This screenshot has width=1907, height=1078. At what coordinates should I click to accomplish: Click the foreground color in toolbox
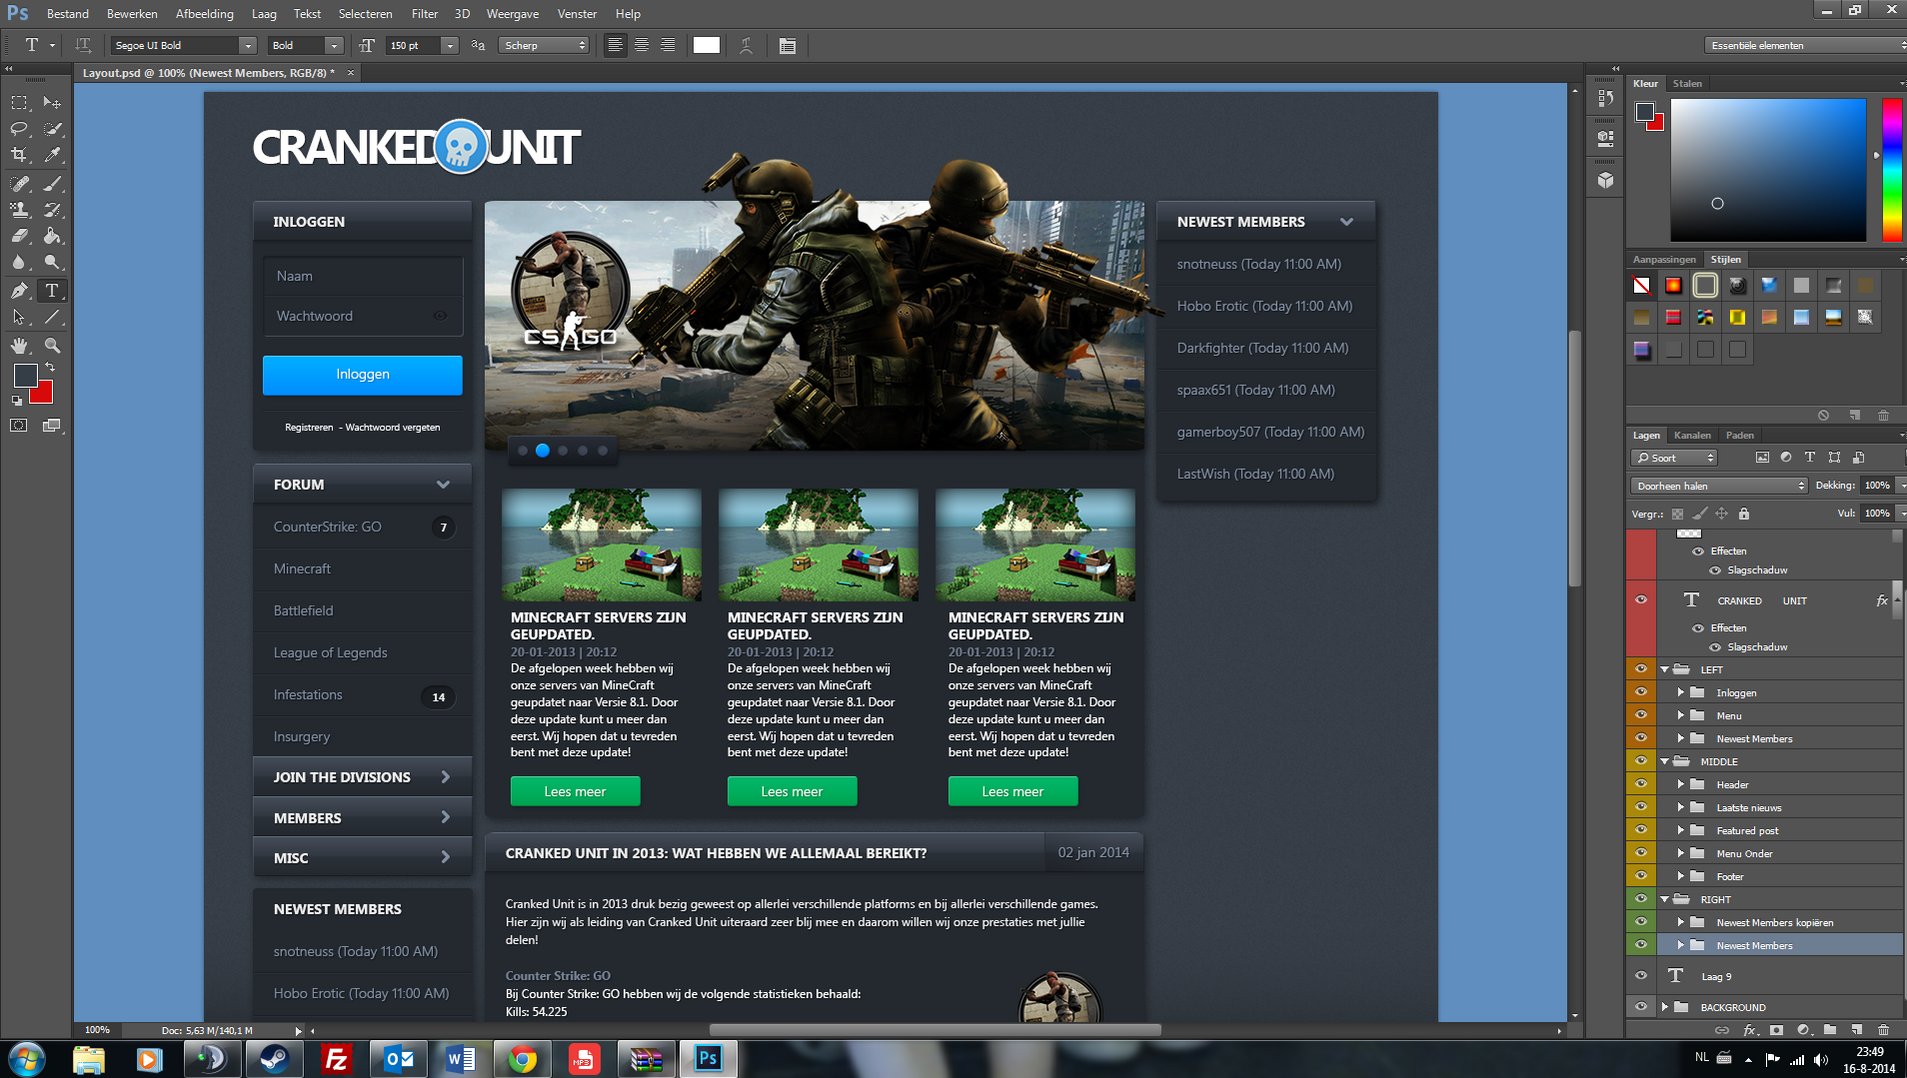(x=25, y=376)
